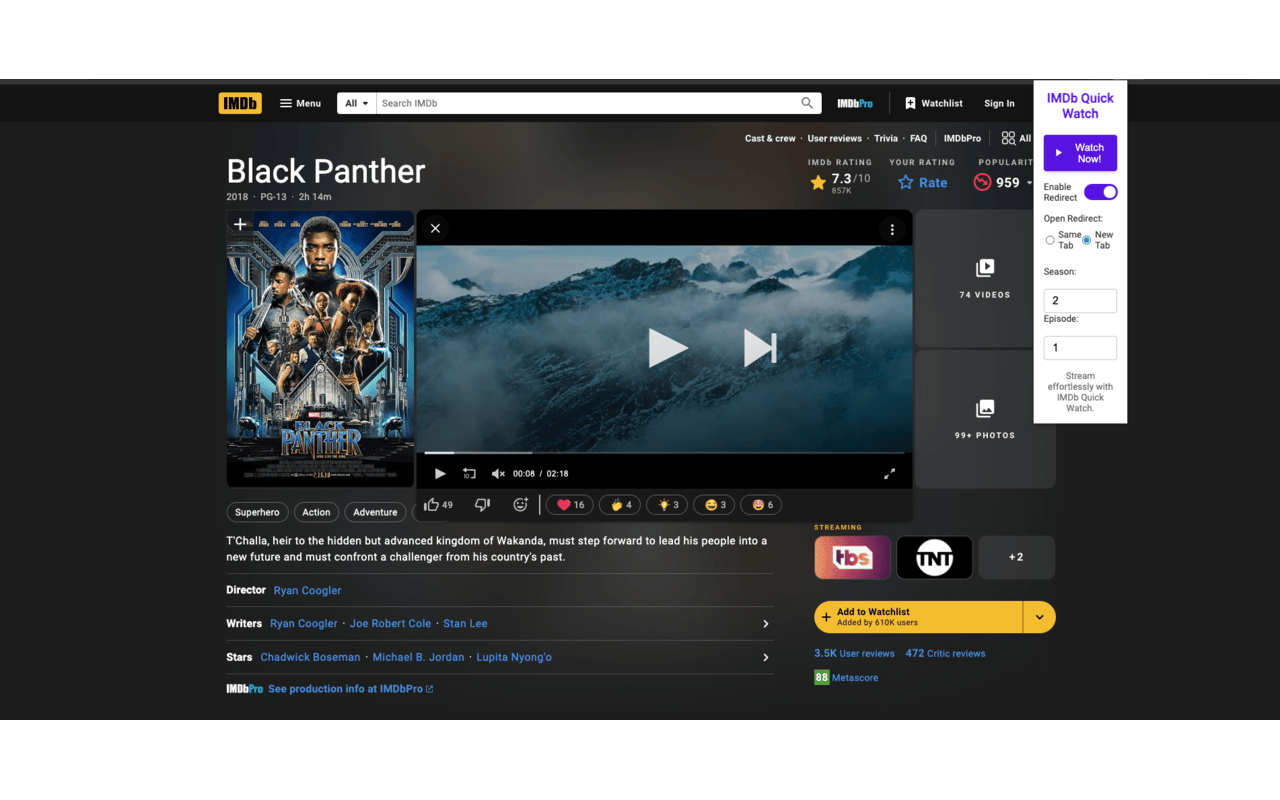Click star-eyes reaction with 6
The height and width of the screenshot is (800, 1280).
(761, 505)
